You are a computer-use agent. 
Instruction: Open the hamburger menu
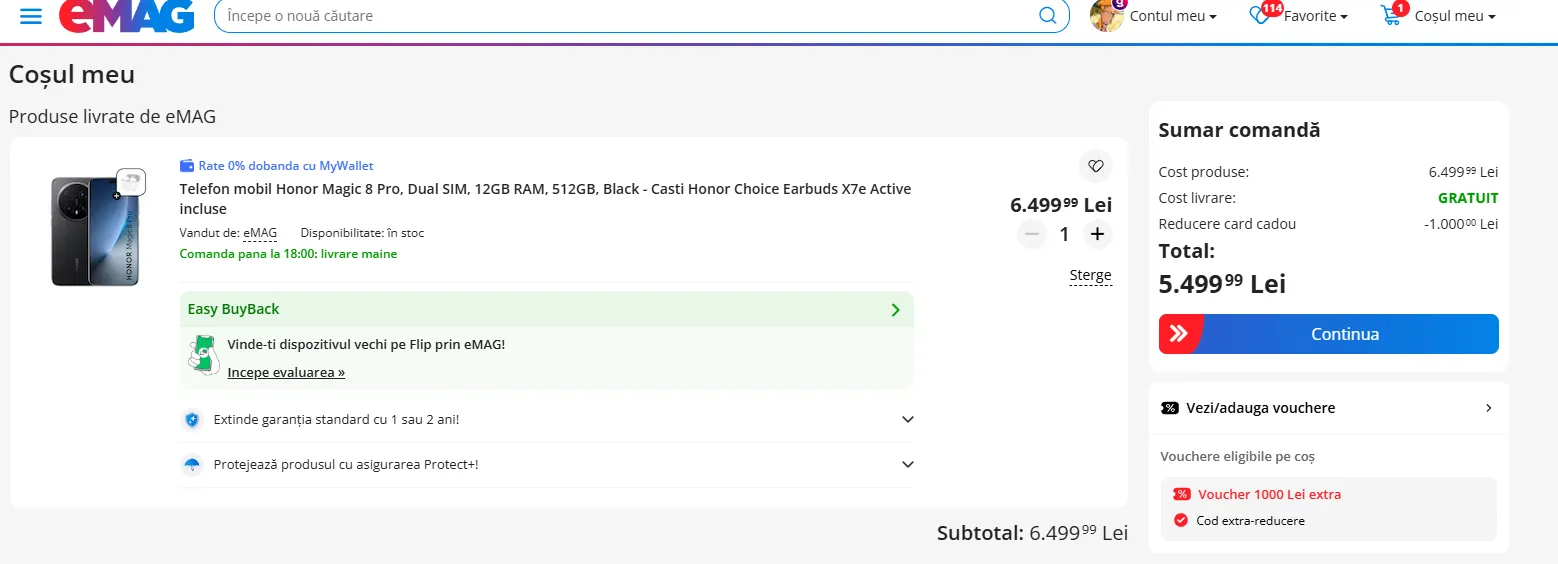coord(31,17)
